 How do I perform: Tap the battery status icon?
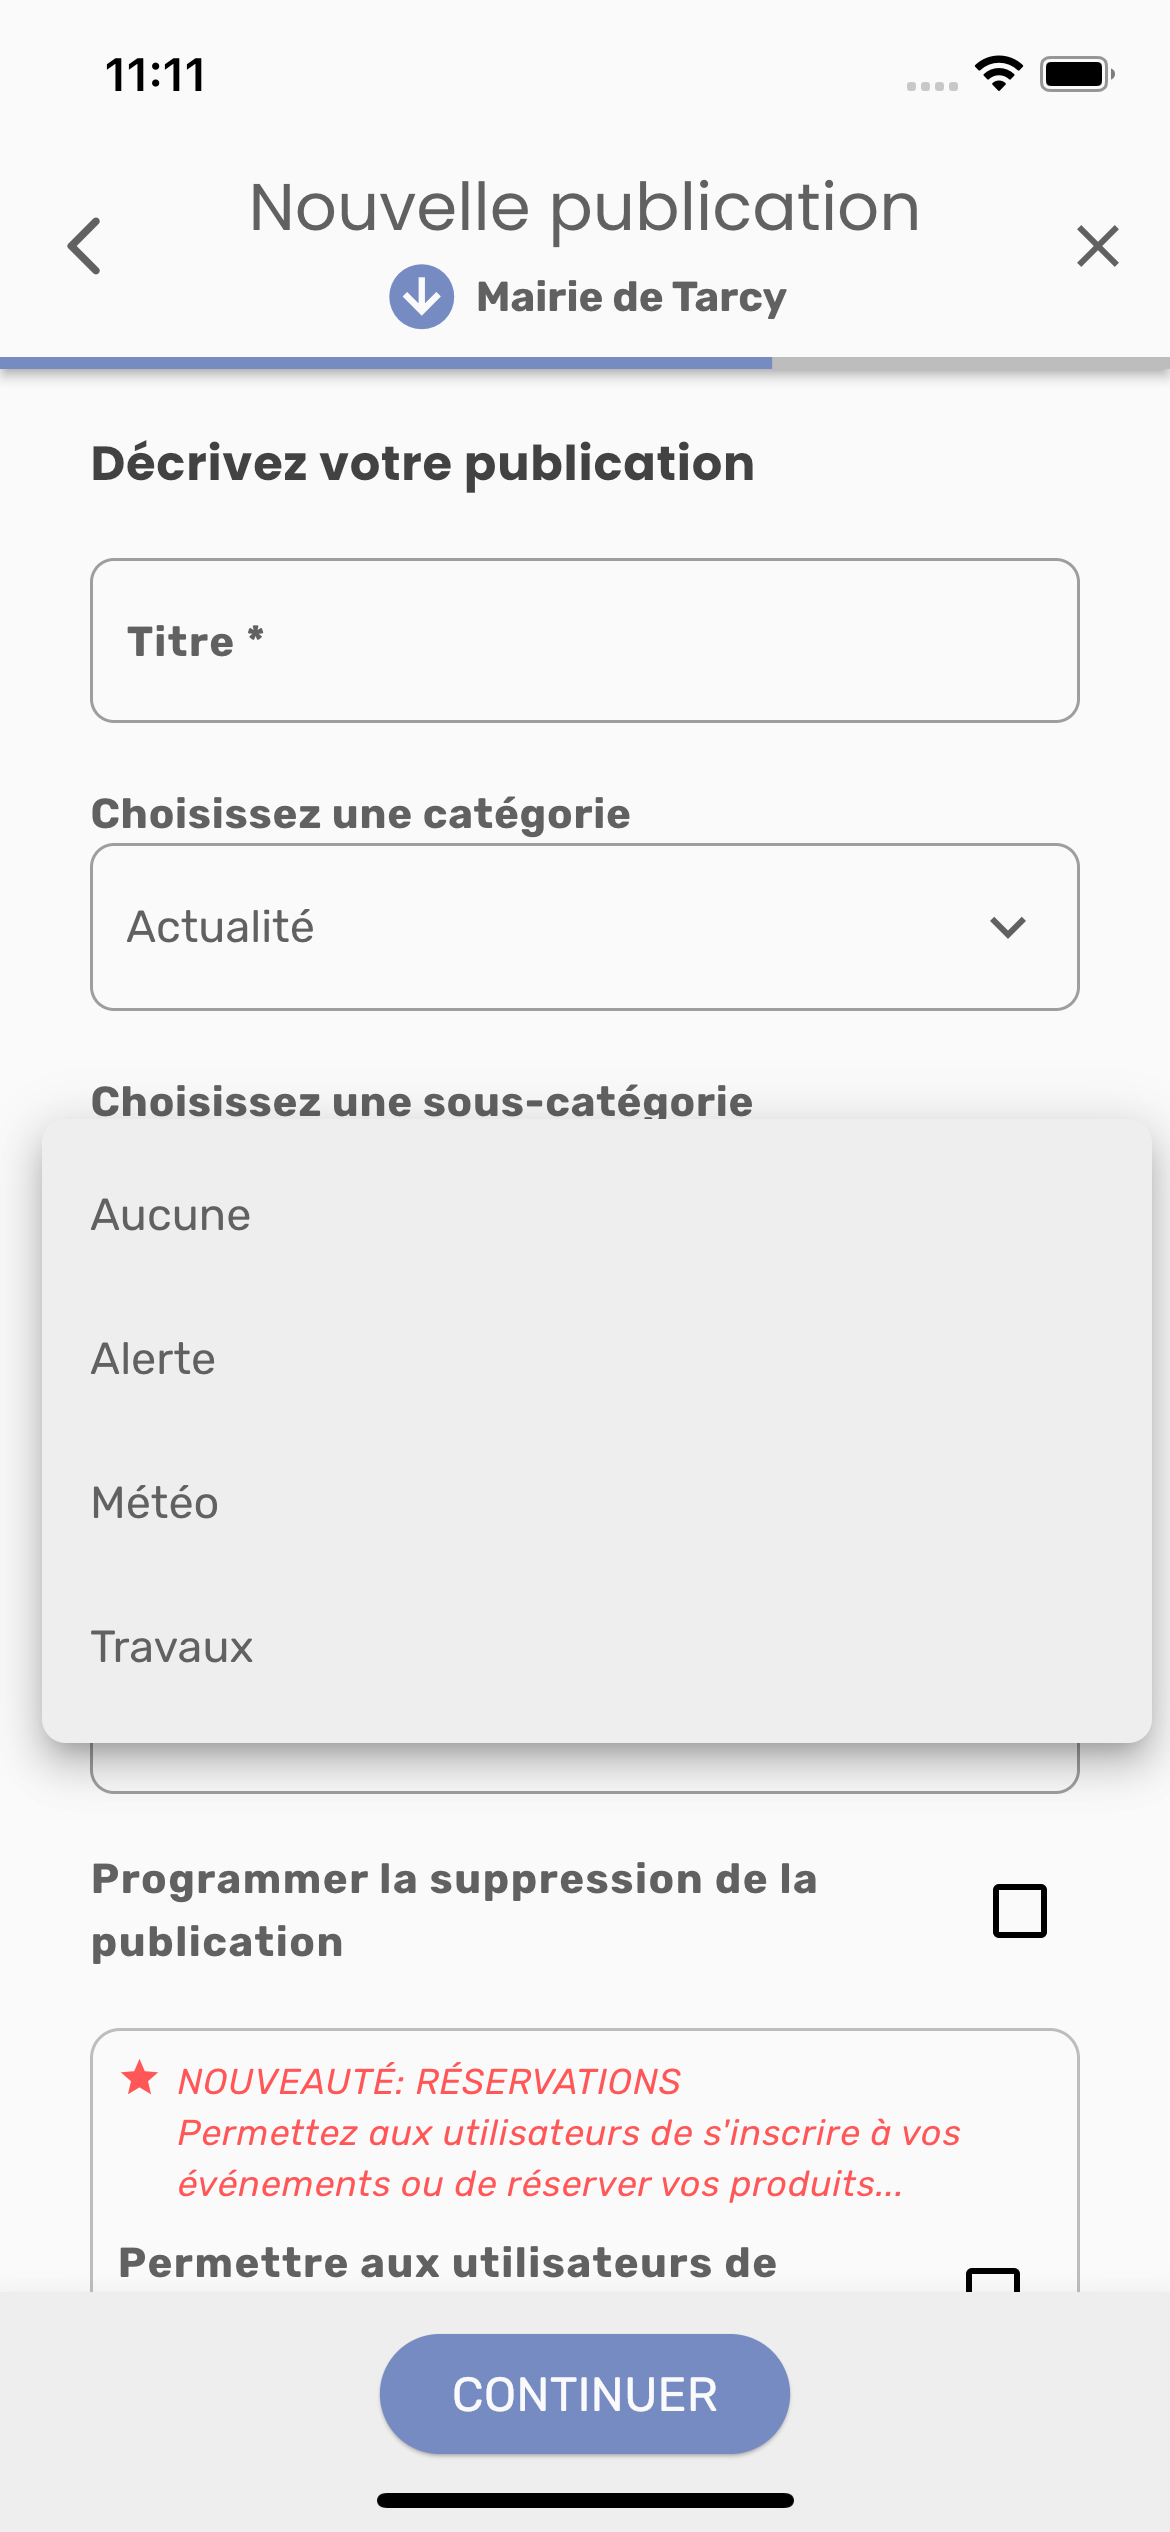(1076, 74)
